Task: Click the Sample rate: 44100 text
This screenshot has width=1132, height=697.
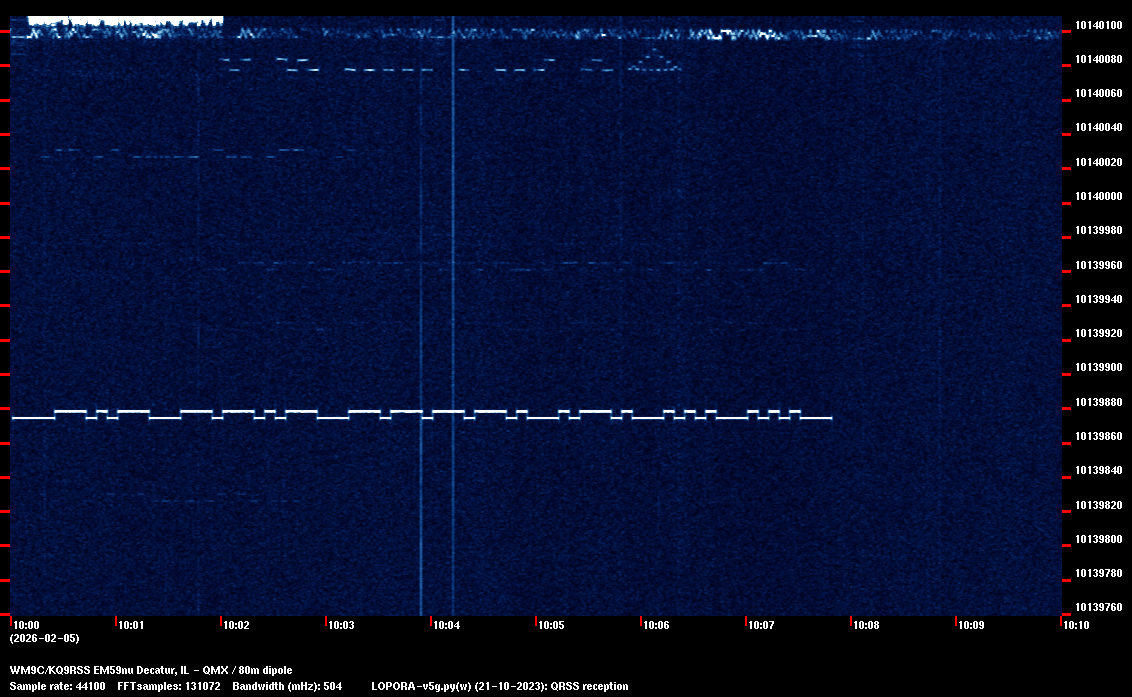Action: 57,686
